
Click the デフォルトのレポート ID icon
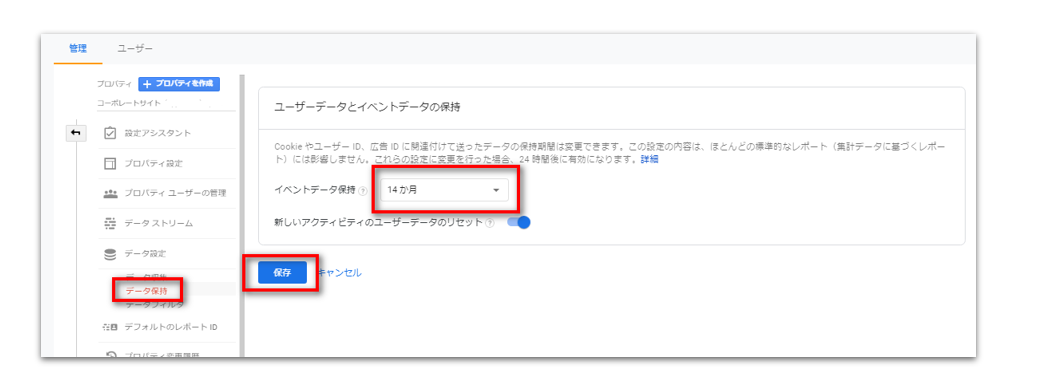110,327
